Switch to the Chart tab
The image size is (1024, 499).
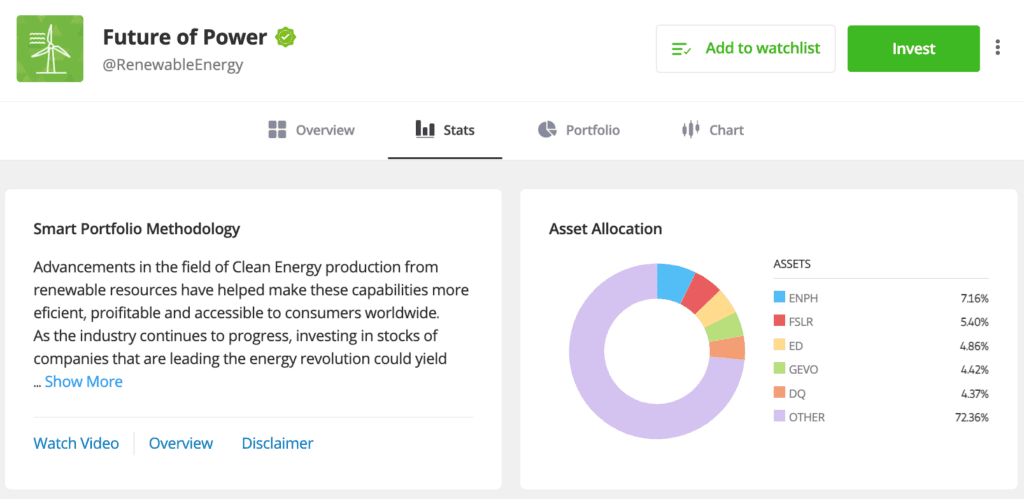726,130
